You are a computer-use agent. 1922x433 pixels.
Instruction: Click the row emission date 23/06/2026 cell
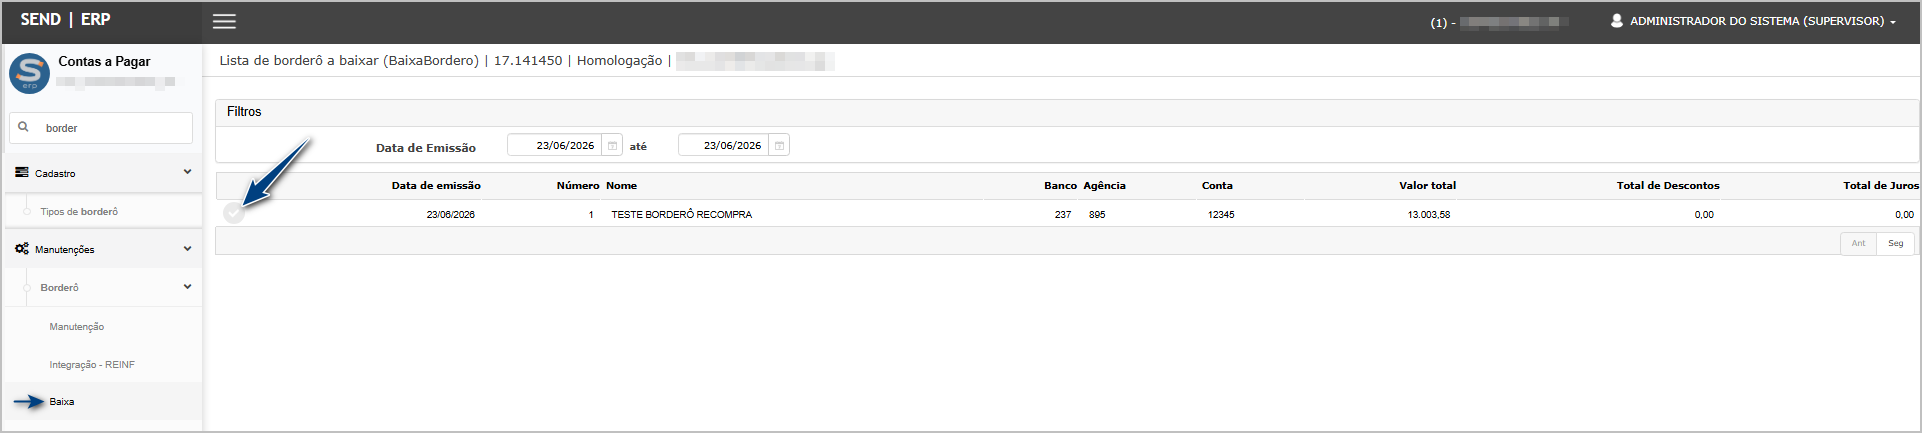coord(451,215)
